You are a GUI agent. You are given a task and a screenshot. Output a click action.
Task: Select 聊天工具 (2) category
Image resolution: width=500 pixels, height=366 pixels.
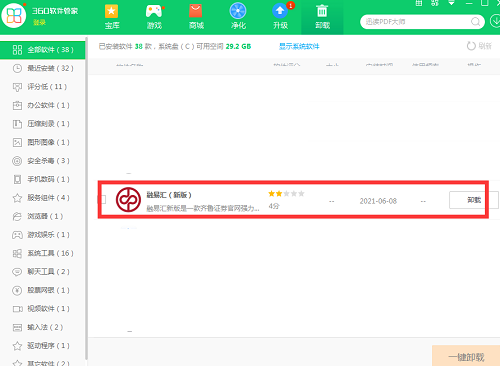[x=43, y=272]
